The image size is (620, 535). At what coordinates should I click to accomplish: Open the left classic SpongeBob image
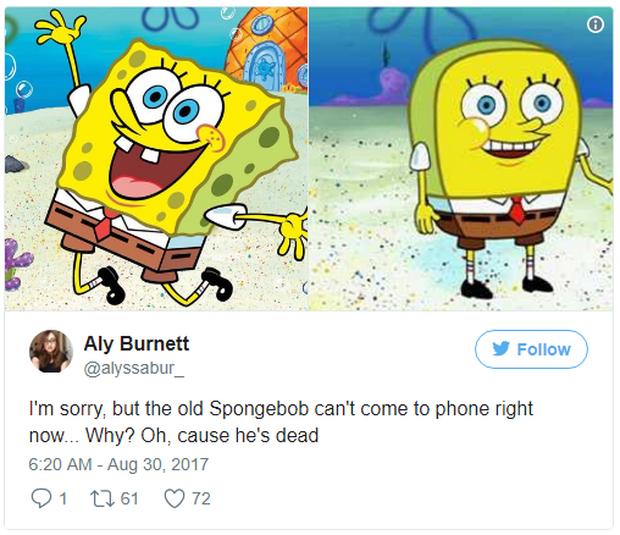(x=155, y=155)
